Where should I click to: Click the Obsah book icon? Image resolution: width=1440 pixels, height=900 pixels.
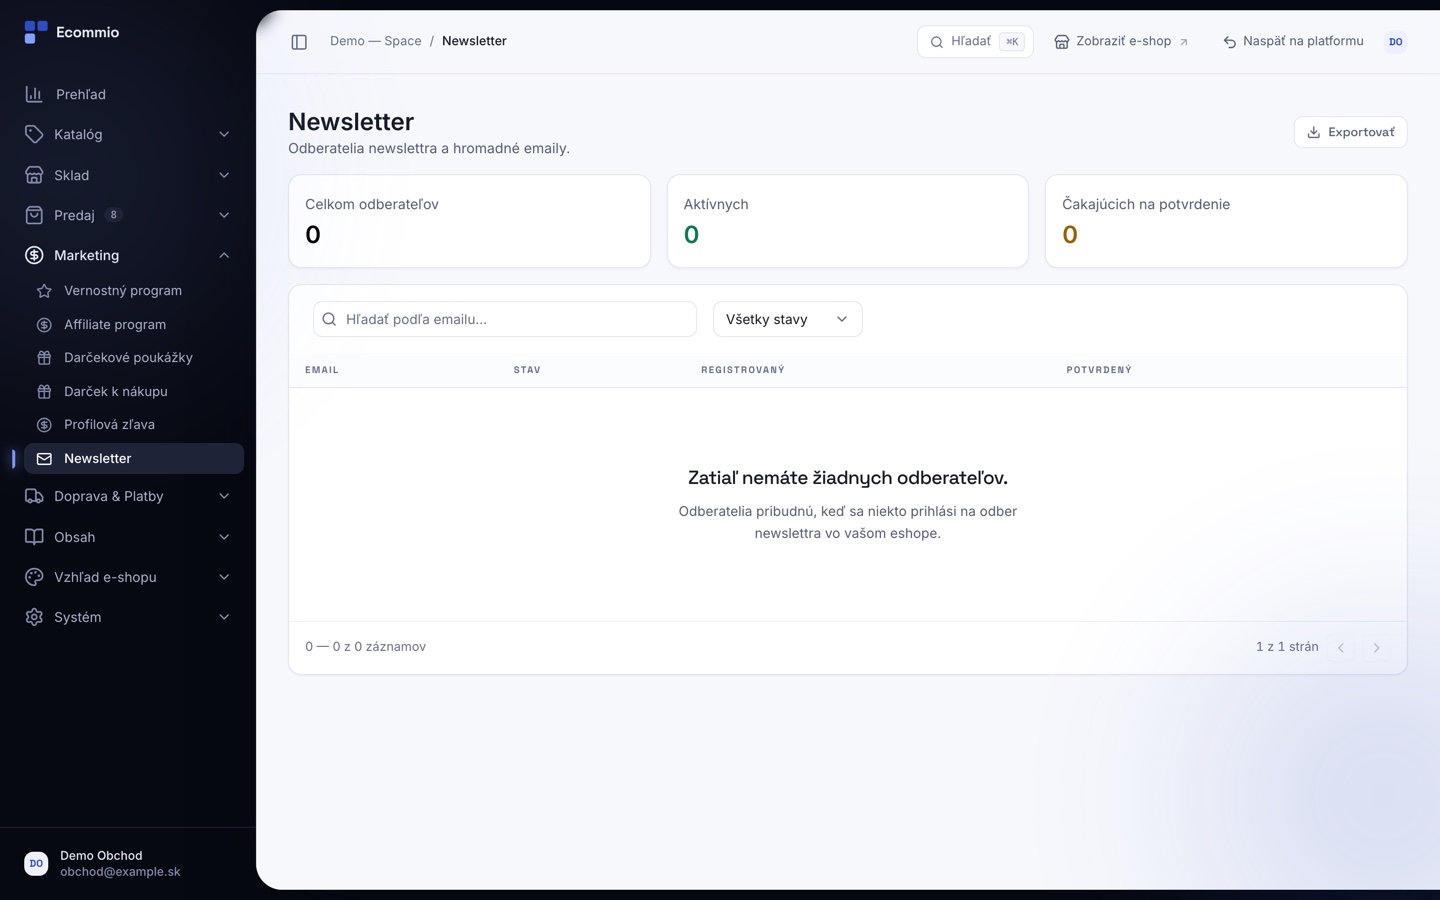pyautogui.click(x=34, y=537)
